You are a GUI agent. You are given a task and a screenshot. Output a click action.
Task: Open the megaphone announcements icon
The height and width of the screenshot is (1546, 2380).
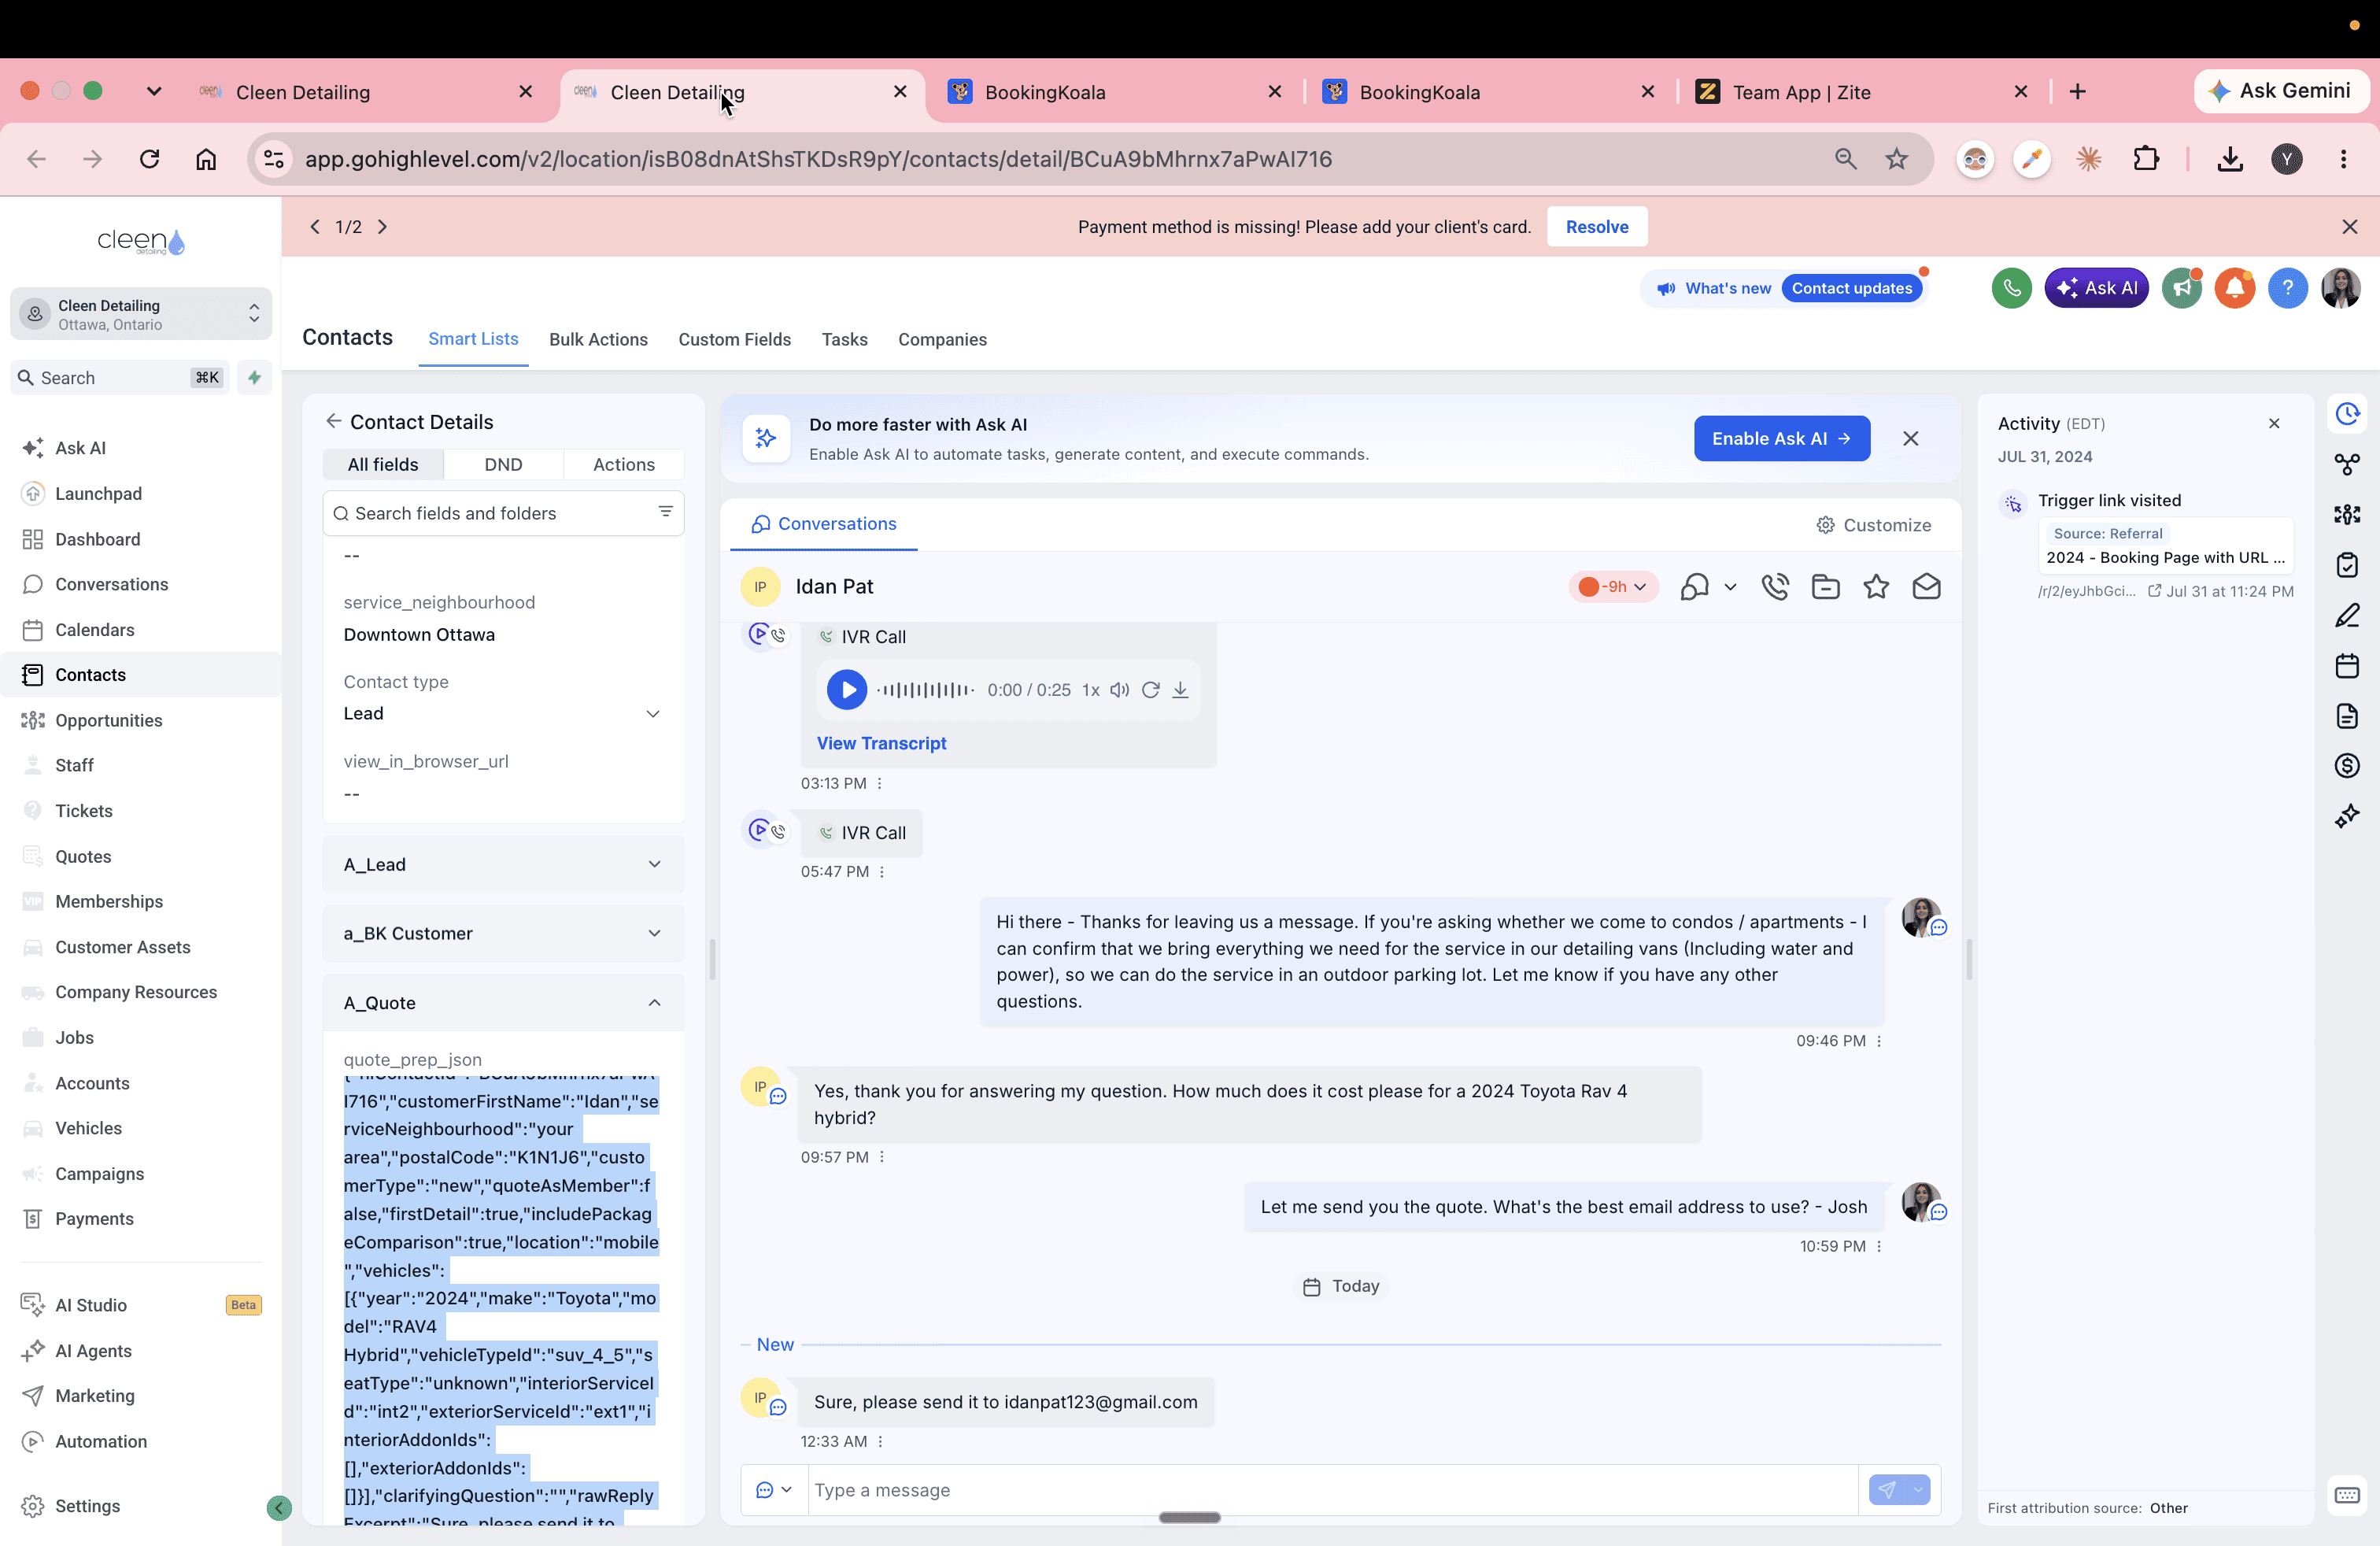(2182, 288)
